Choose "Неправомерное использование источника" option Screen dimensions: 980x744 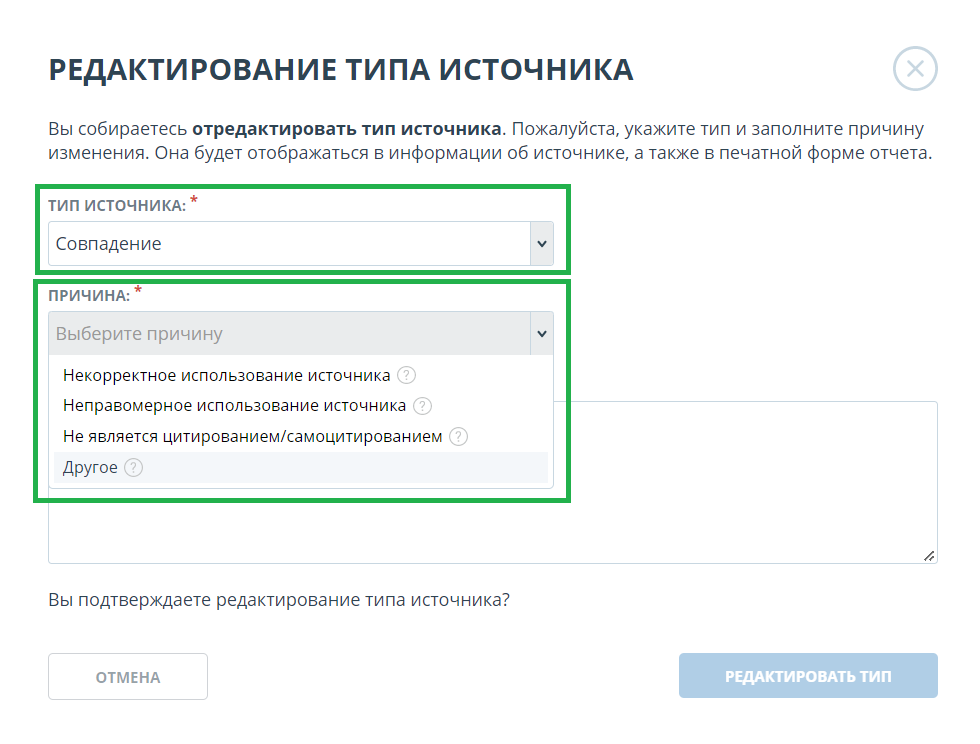coord(234,406)
